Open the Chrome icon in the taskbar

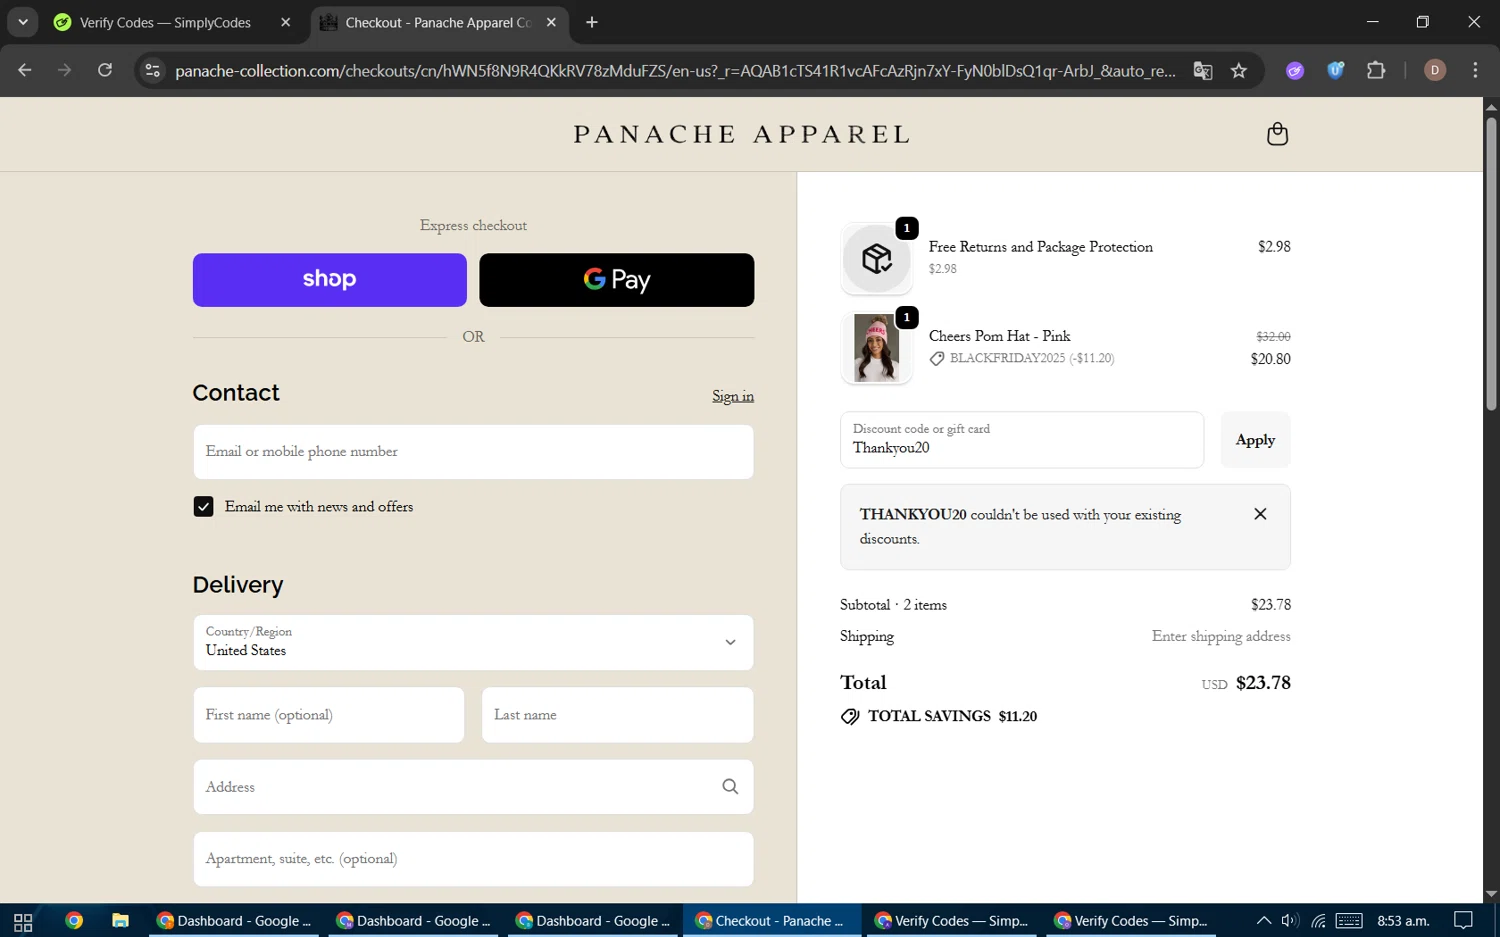[74, 921]
